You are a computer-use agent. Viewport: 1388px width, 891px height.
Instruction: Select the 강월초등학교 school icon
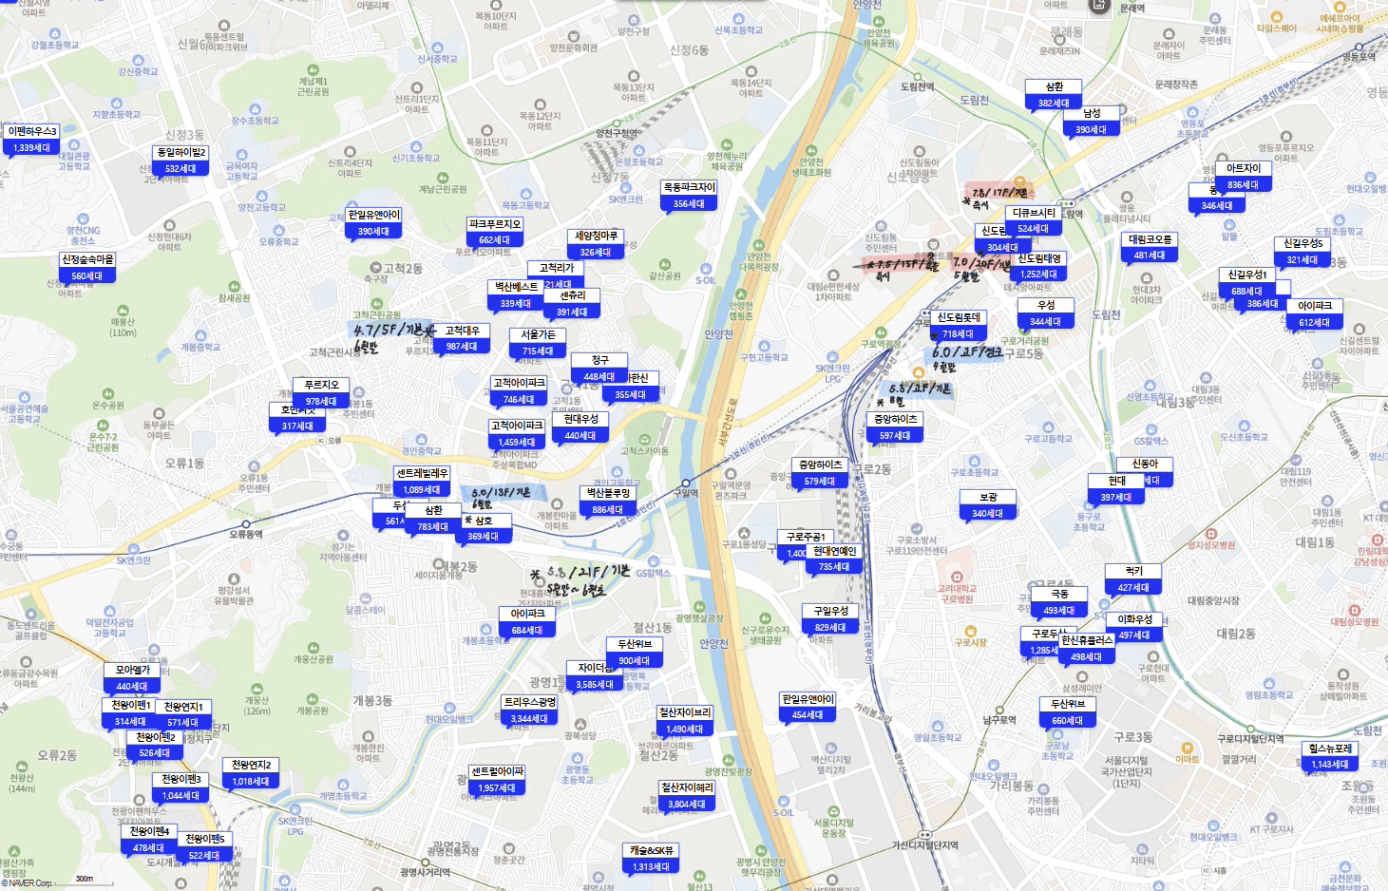point(54,33)
